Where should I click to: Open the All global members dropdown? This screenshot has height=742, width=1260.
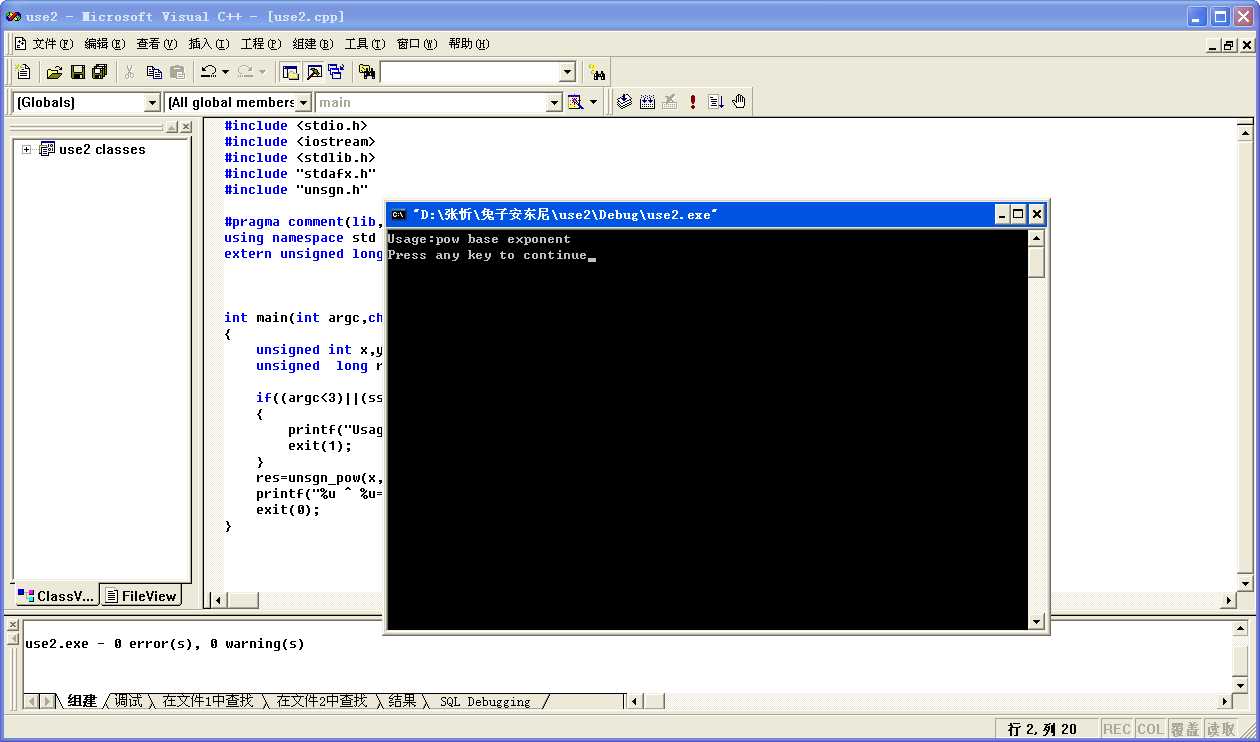click(304, 102)
